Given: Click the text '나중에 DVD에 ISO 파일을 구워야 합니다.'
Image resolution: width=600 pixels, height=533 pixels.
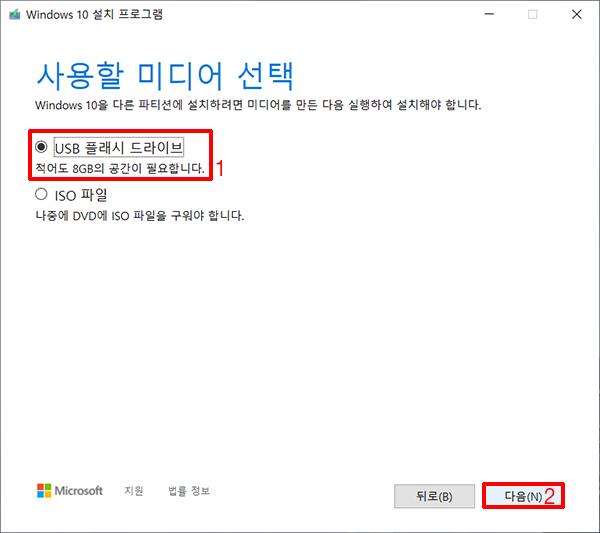Looking at the screenshot, I should point(140,216).
